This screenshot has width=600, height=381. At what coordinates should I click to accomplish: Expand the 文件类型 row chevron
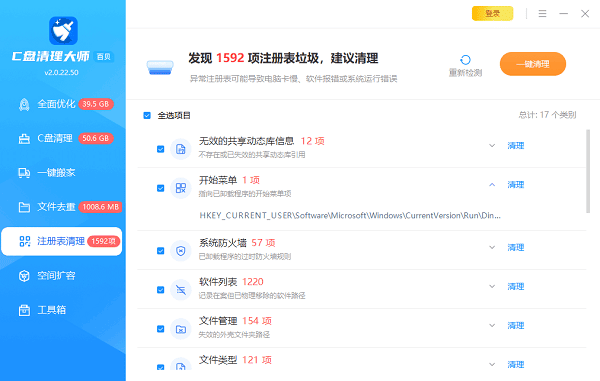492,365
